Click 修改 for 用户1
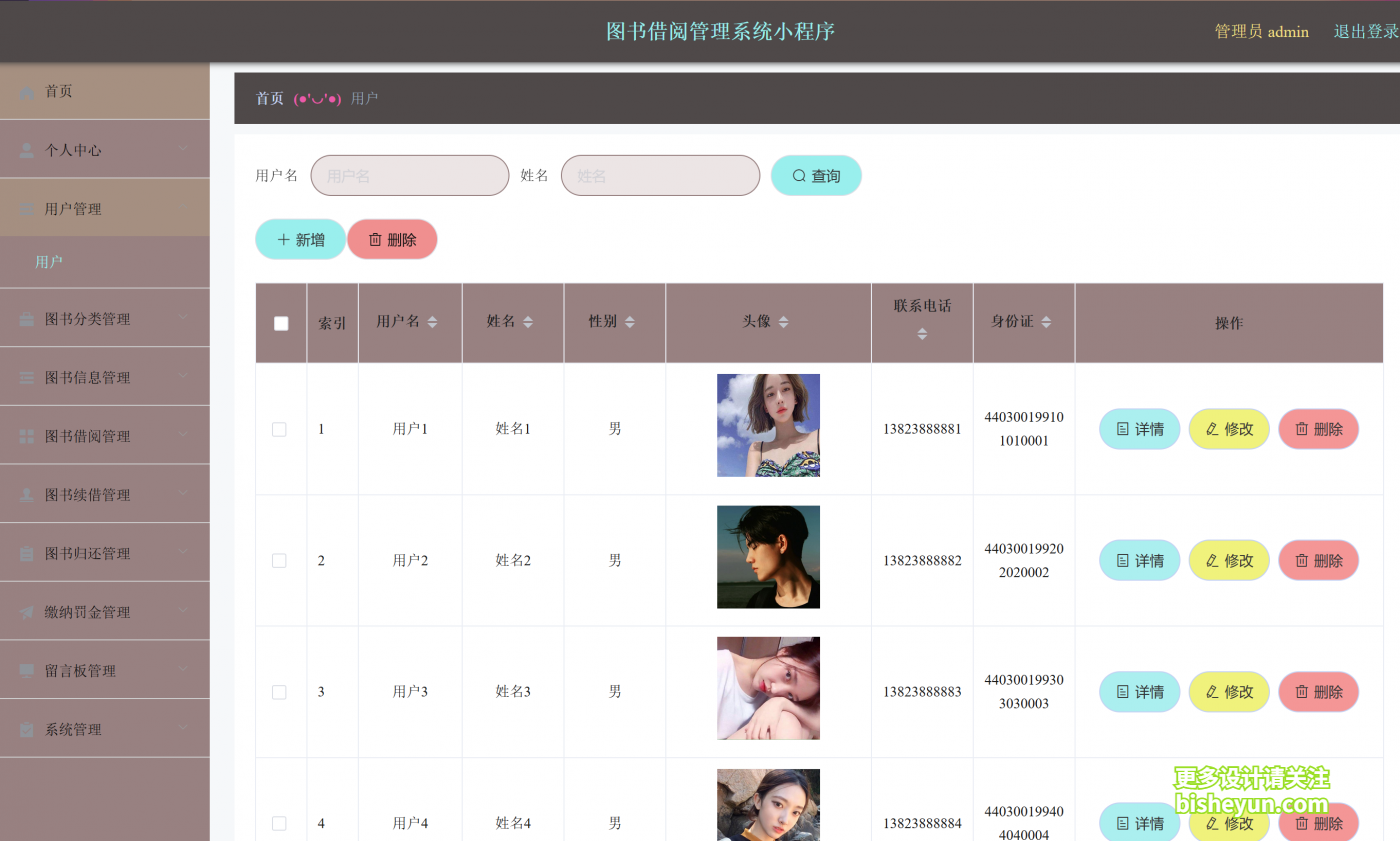 click(x=1229, y=429)
